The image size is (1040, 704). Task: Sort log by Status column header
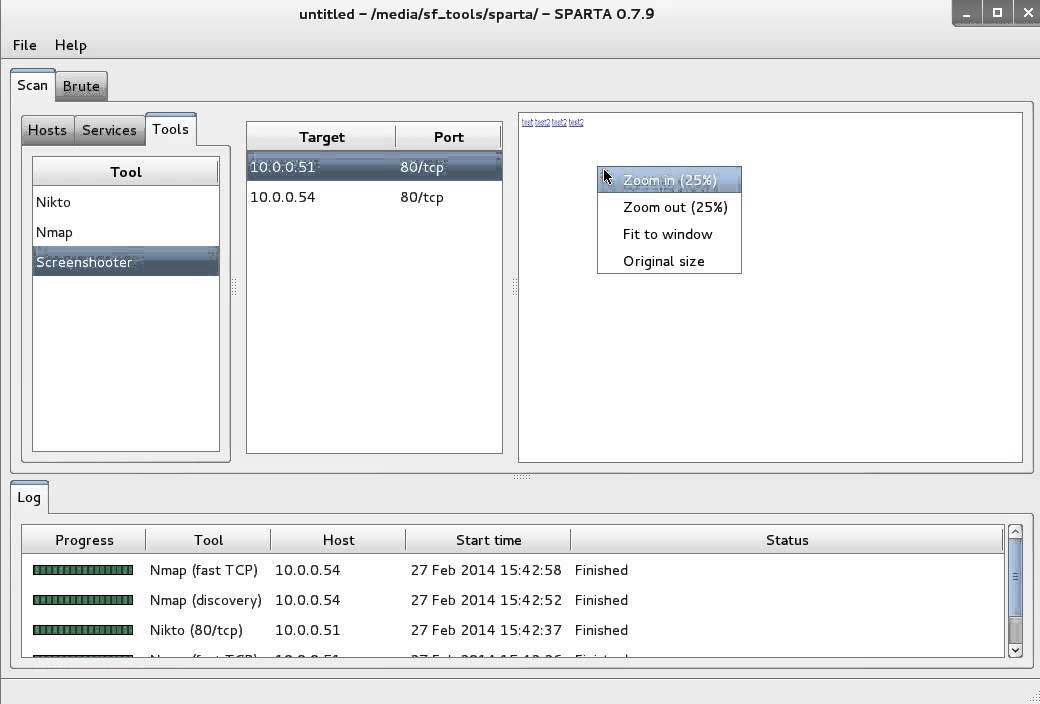787,540
